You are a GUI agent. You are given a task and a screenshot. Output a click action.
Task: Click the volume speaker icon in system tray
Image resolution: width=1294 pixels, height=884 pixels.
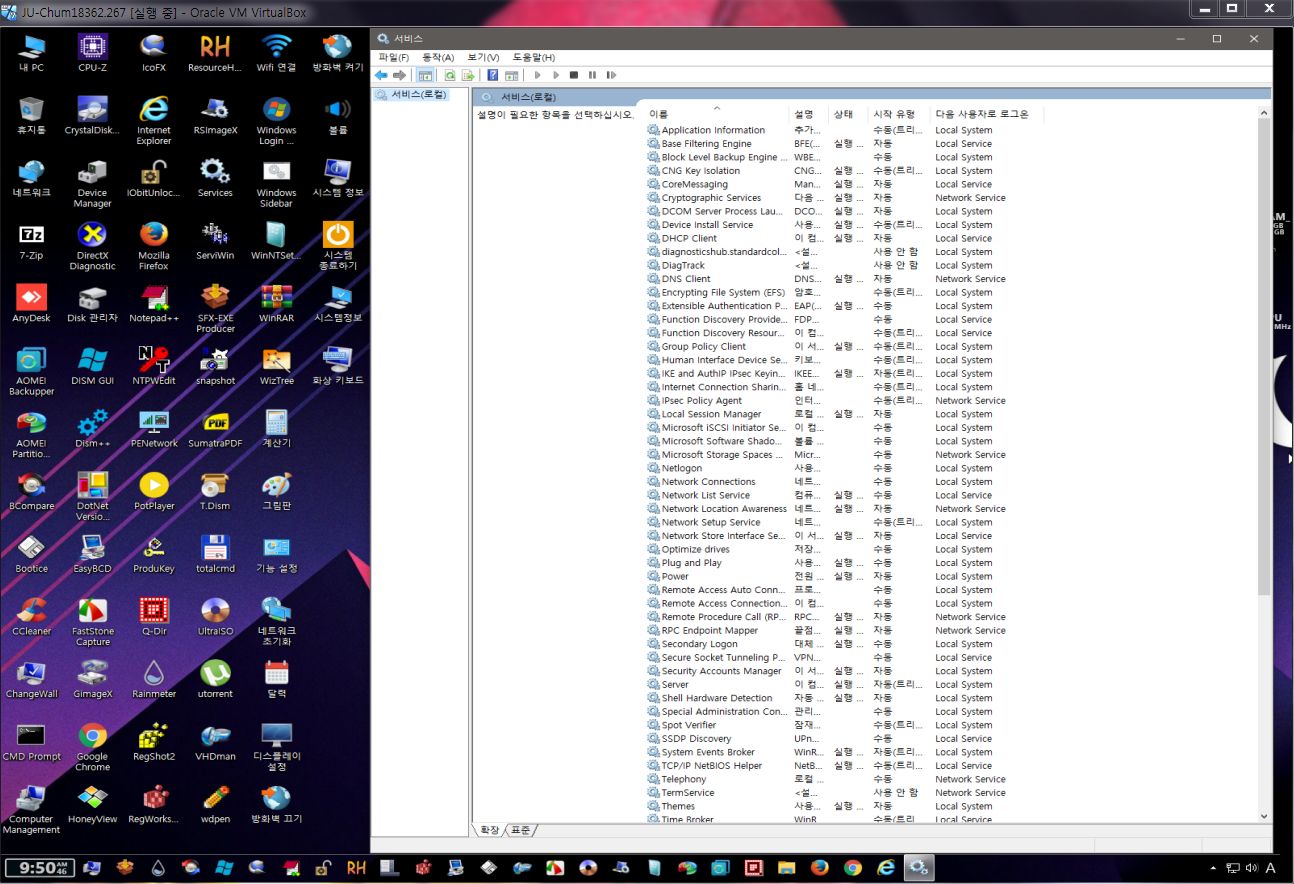click(x=1252, y=868)
